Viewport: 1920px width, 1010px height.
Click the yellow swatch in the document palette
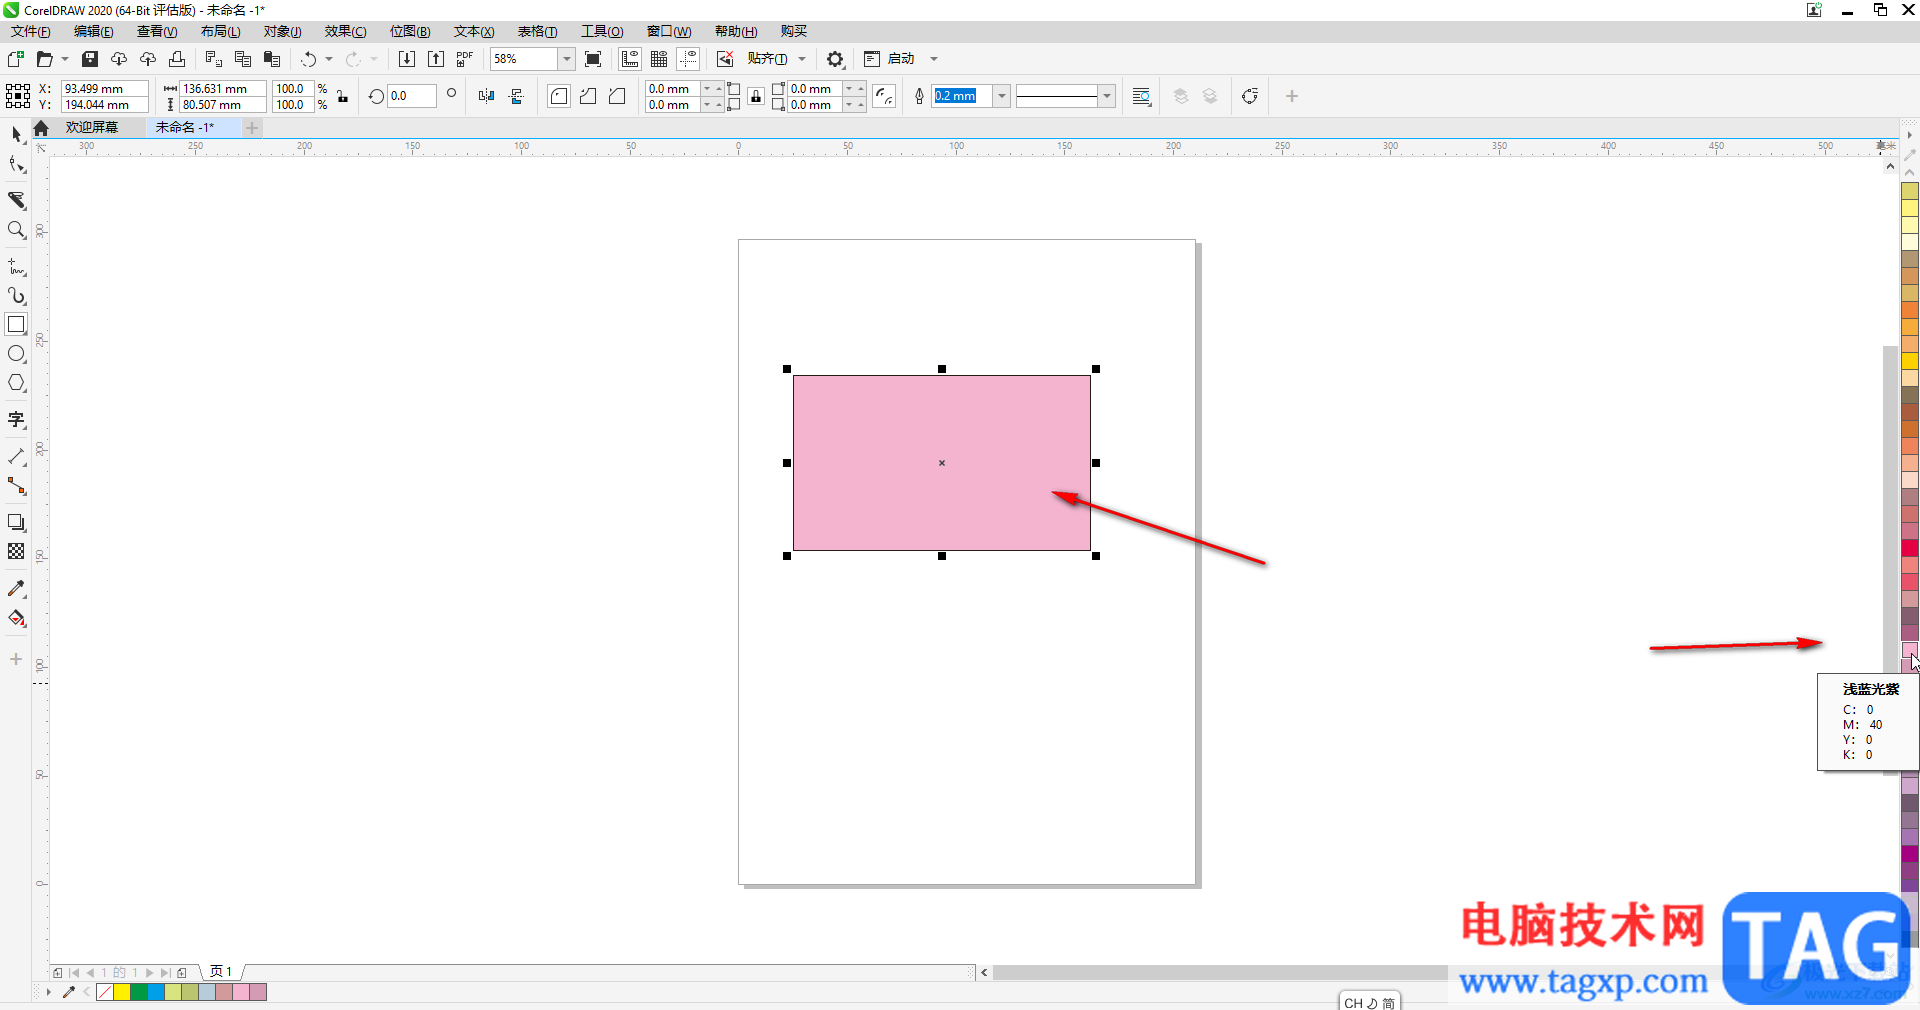pos(122,992)
